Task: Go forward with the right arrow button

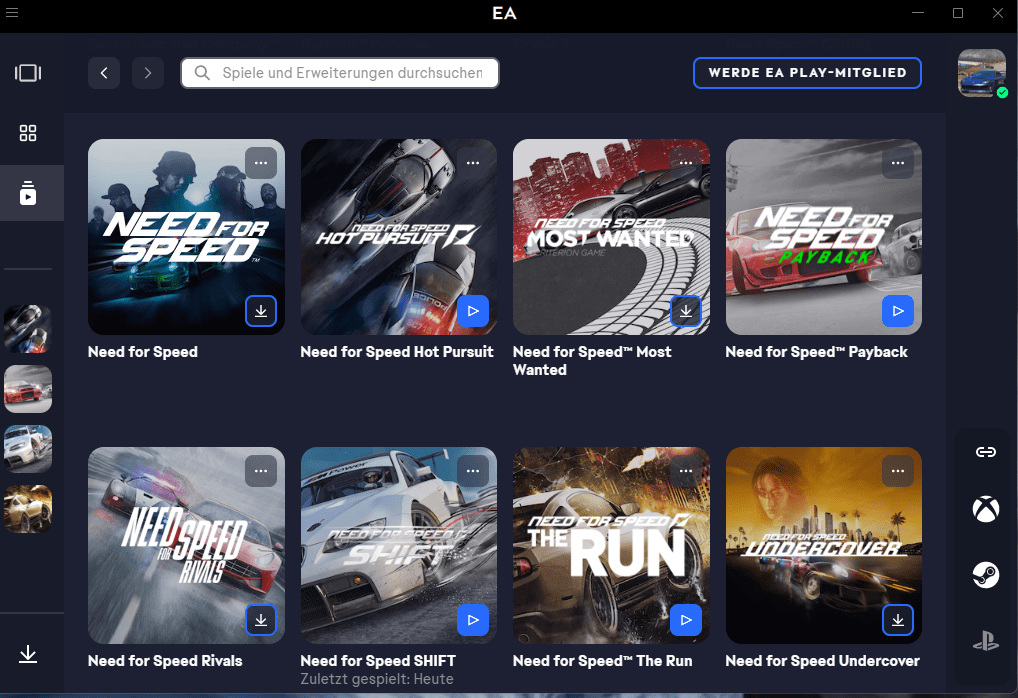Action: click(x=147, y=73)
